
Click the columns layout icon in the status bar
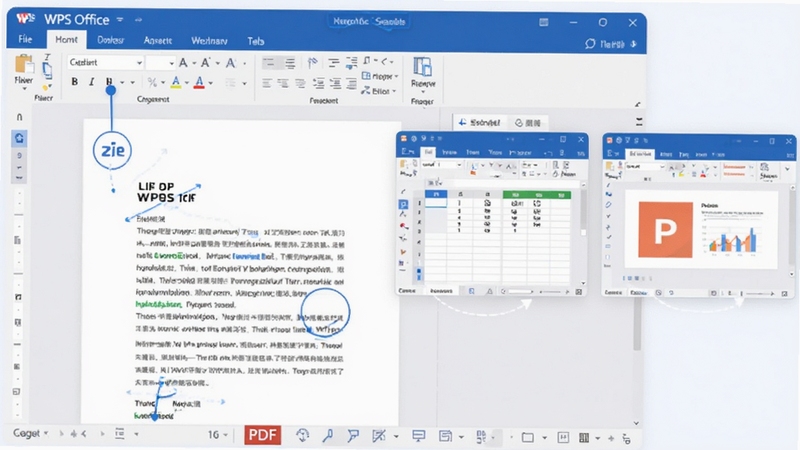584,437
